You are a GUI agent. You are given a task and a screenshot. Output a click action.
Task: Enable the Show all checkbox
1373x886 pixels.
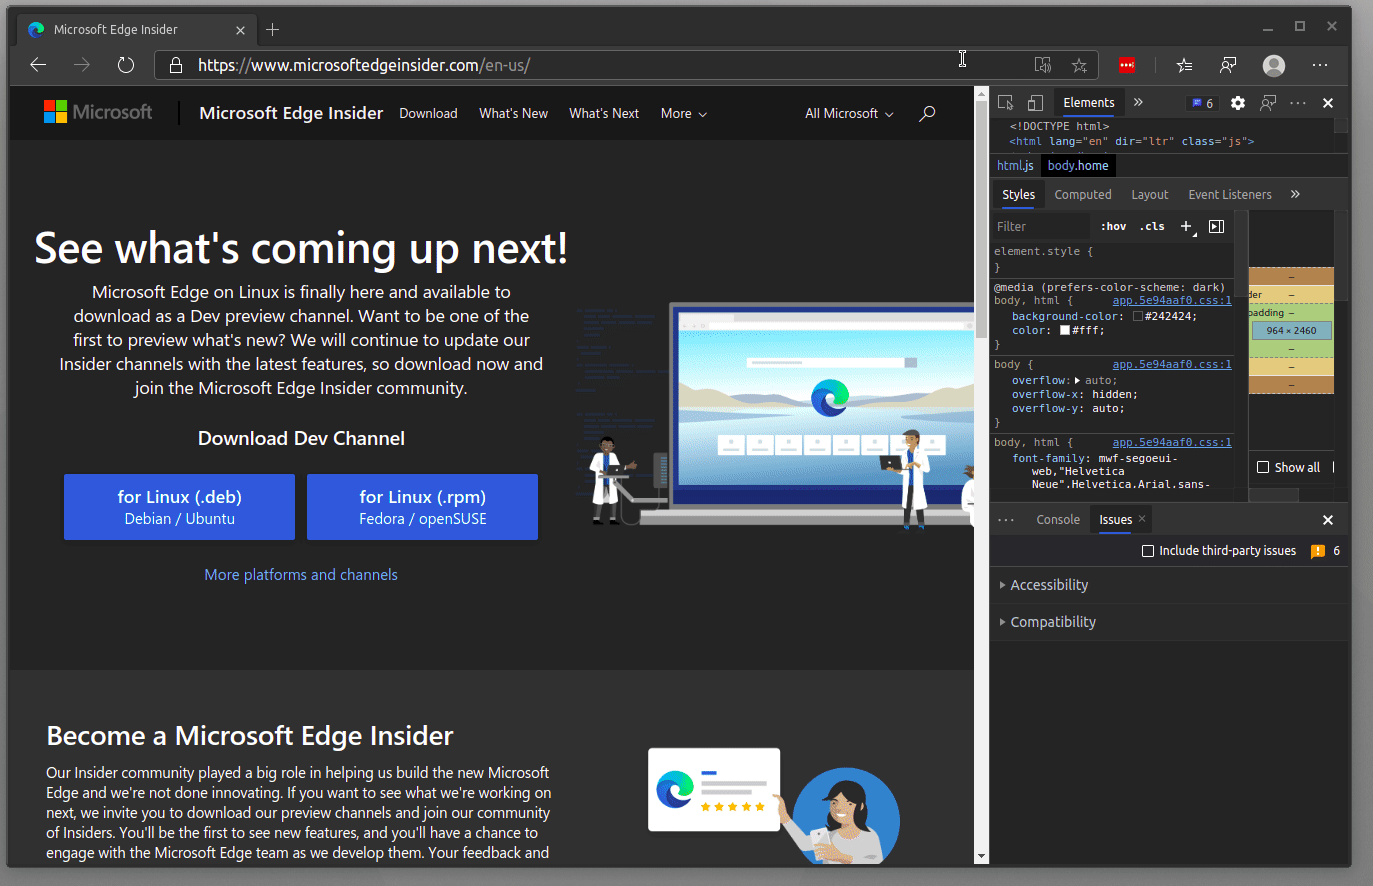coord(1263,467)
